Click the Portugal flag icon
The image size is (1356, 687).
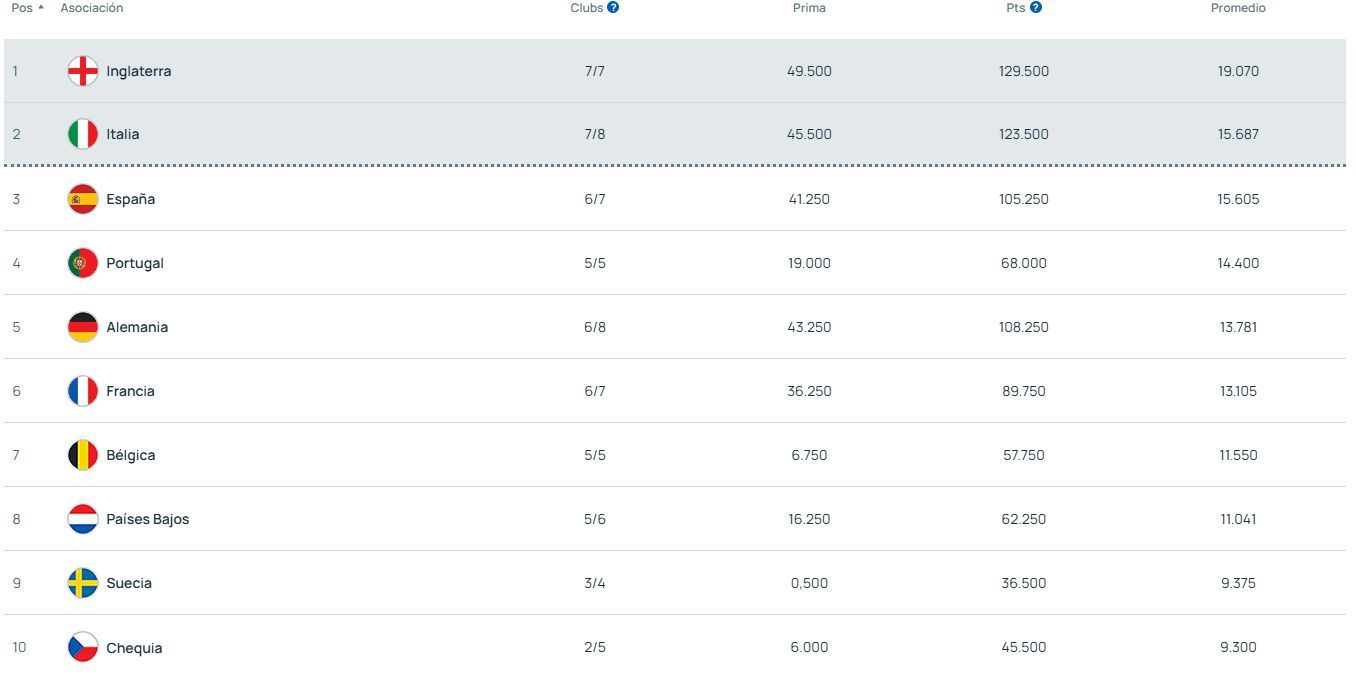point(82,263)
